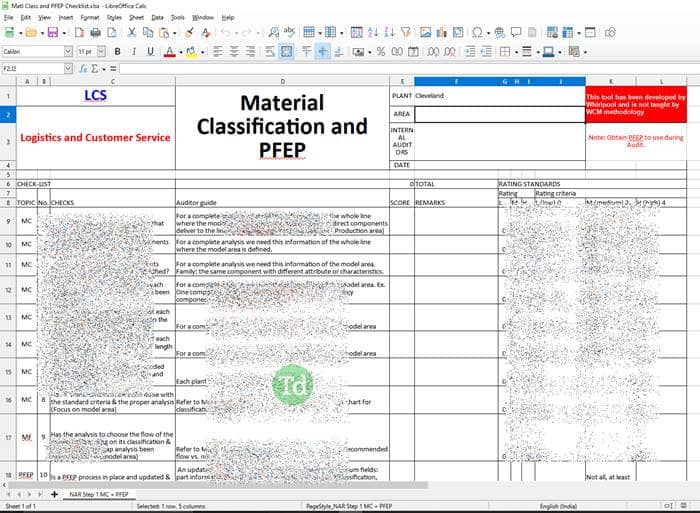Select the empty AREA value cell

(x=500, y=114)
